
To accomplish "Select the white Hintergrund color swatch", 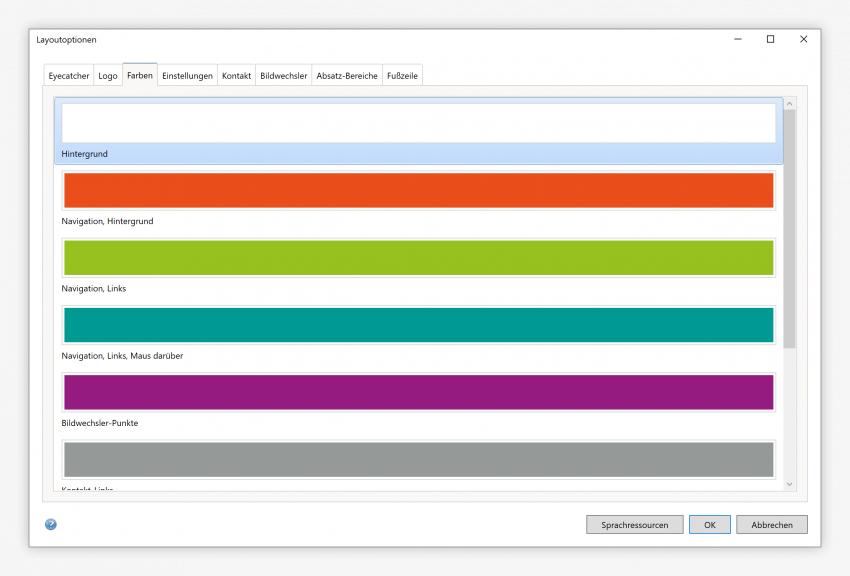I will (418, 123).
